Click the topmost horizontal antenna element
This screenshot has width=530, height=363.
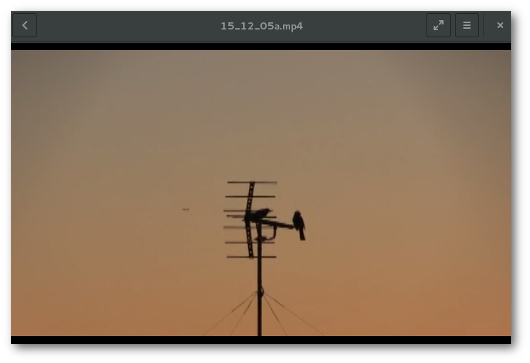tap(252, 183)
